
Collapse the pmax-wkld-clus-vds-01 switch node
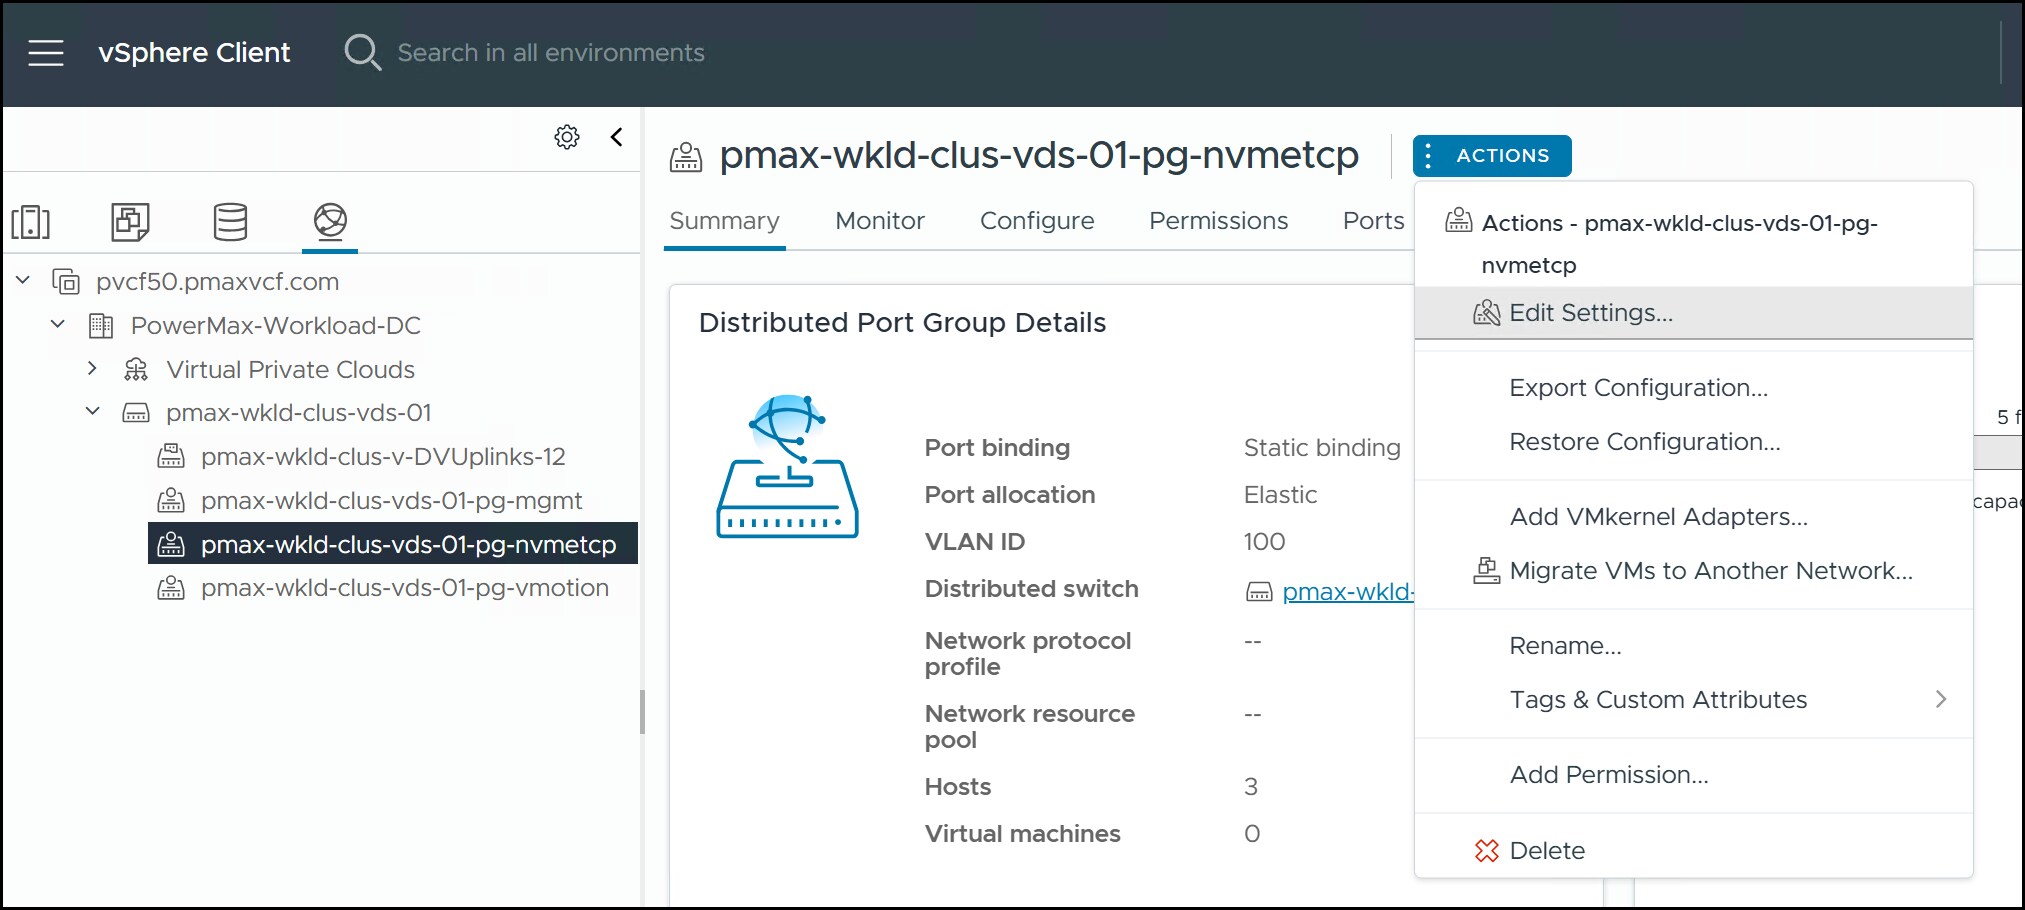coord(93,412)
